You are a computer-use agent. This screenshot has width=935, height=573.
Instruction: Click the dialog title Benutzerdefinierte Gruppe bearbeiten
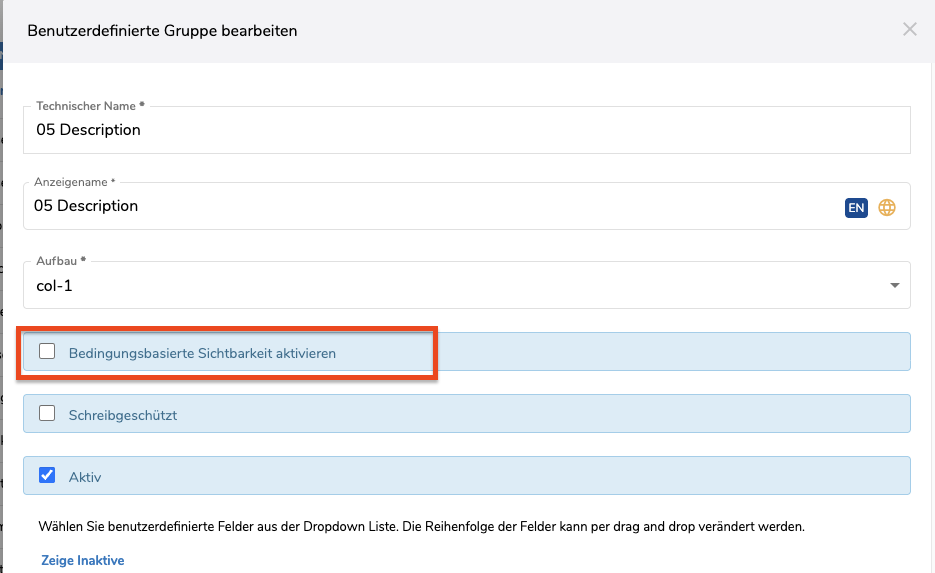(x=162, y=31)
